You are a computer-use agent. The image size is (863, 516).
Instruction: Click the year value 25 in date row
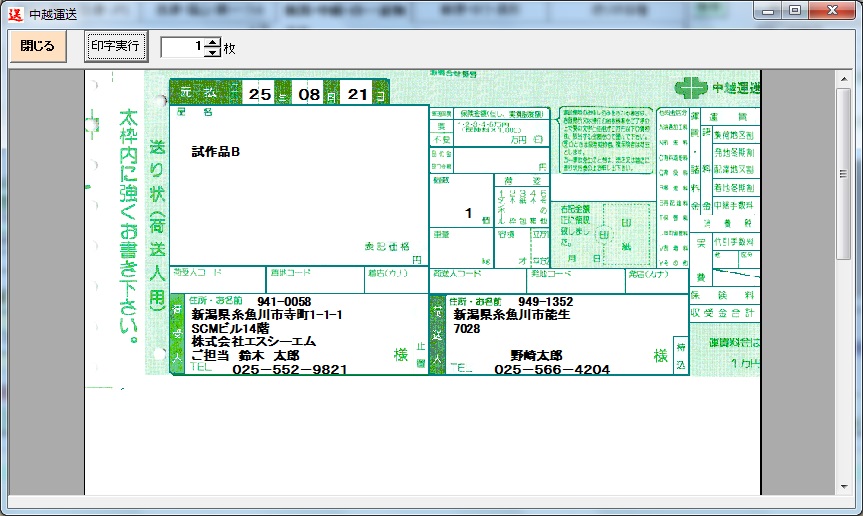(x=260, y=95)
